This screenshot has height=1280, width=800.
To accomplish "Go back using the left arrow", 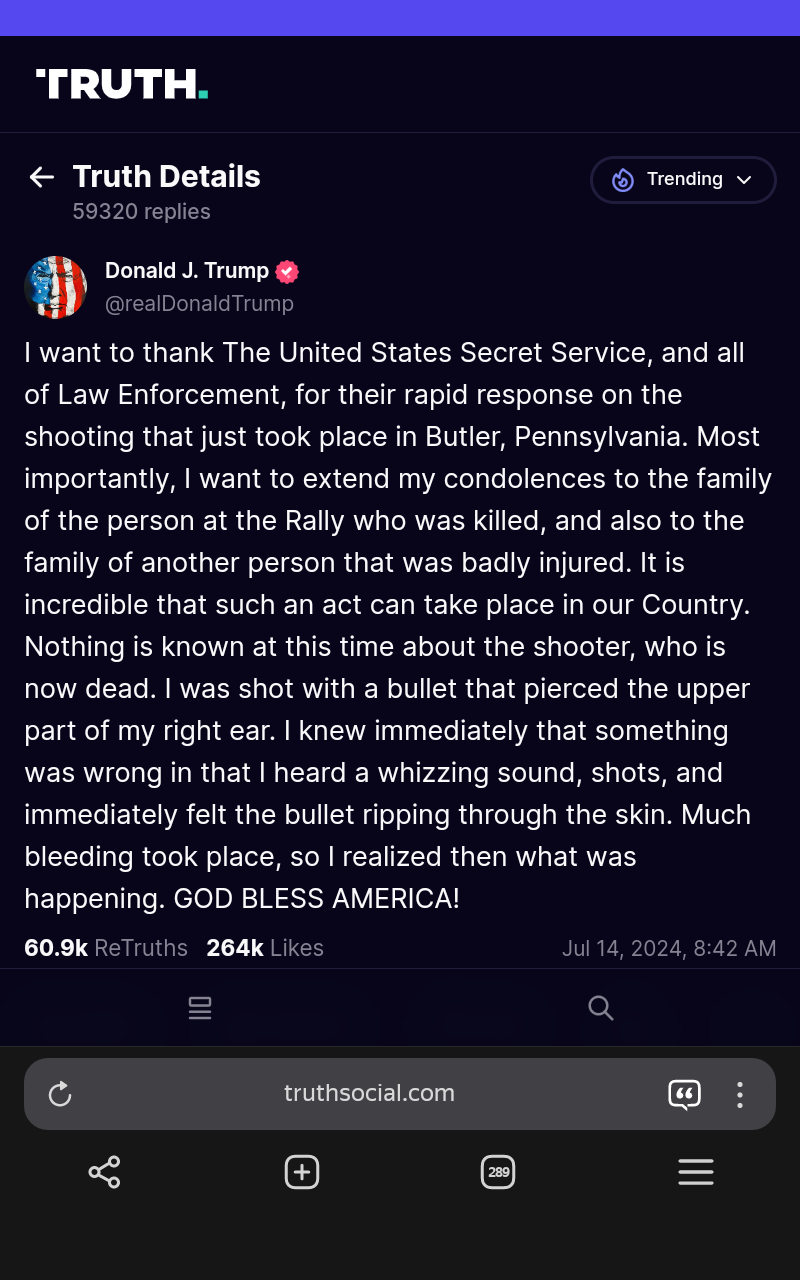I will (42, 178).
